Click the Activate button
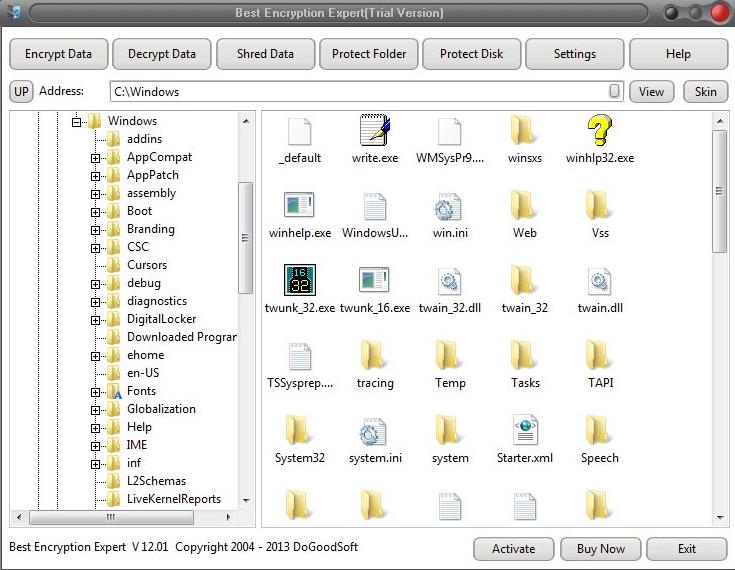Viewport: 735px width, 570px height. point(513,549)
